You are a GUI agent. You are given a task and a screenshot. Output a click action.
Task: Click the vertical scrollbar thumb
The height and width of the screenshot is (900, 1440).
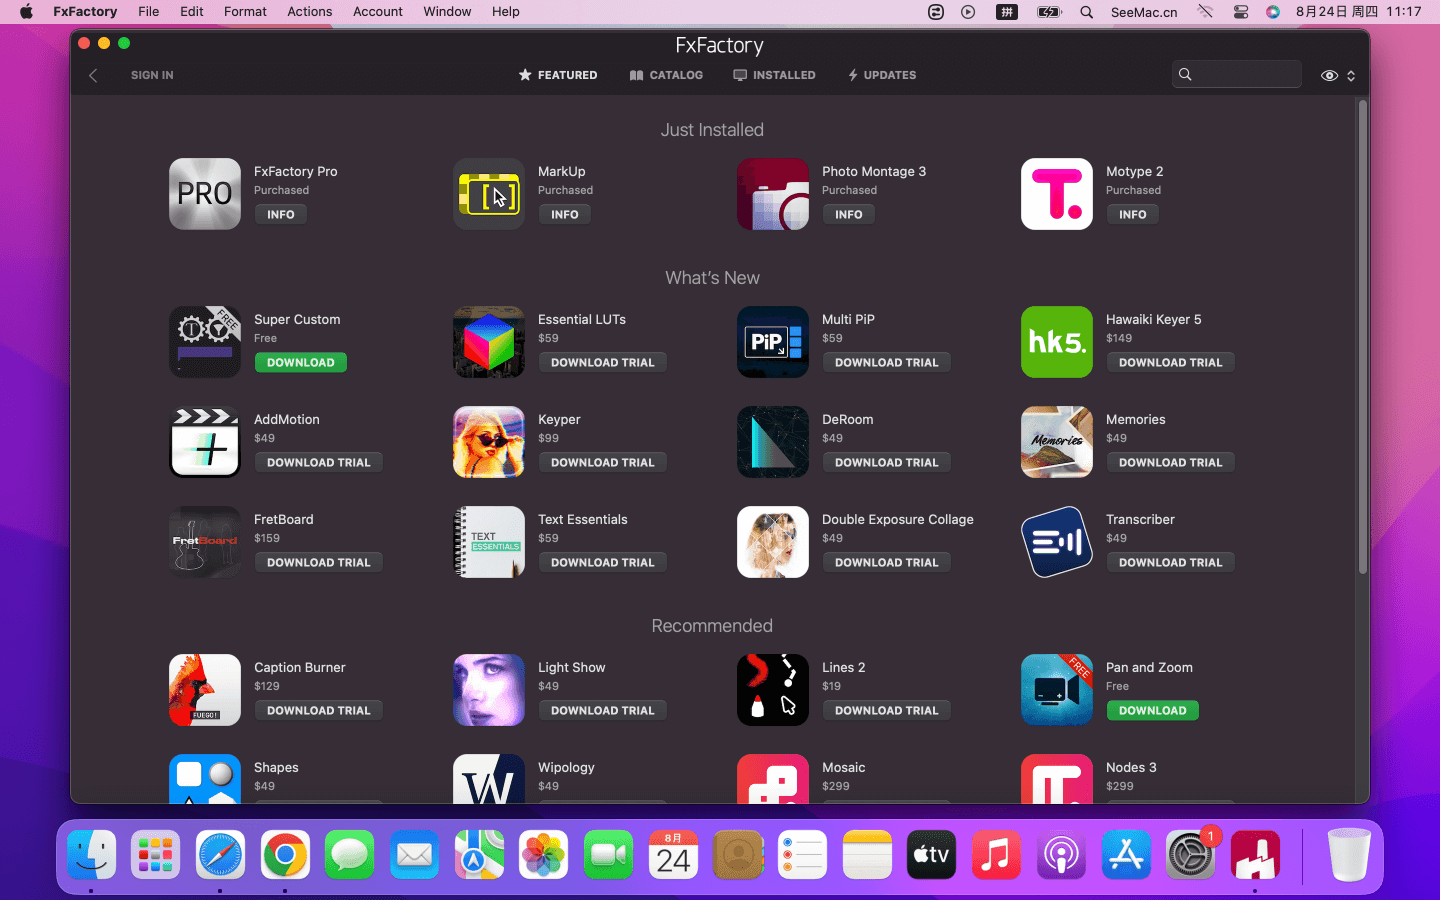coord(1362,337)
